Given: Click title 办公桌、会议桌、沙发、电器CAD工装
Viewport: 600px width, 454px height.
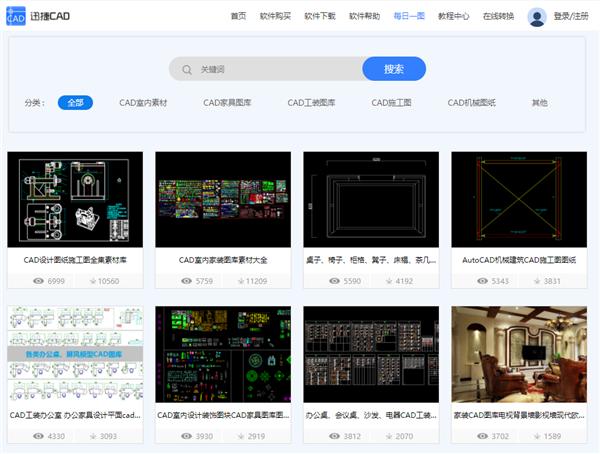Looking at the screenshot, I should pyautogui.click(x=371, y=415).
